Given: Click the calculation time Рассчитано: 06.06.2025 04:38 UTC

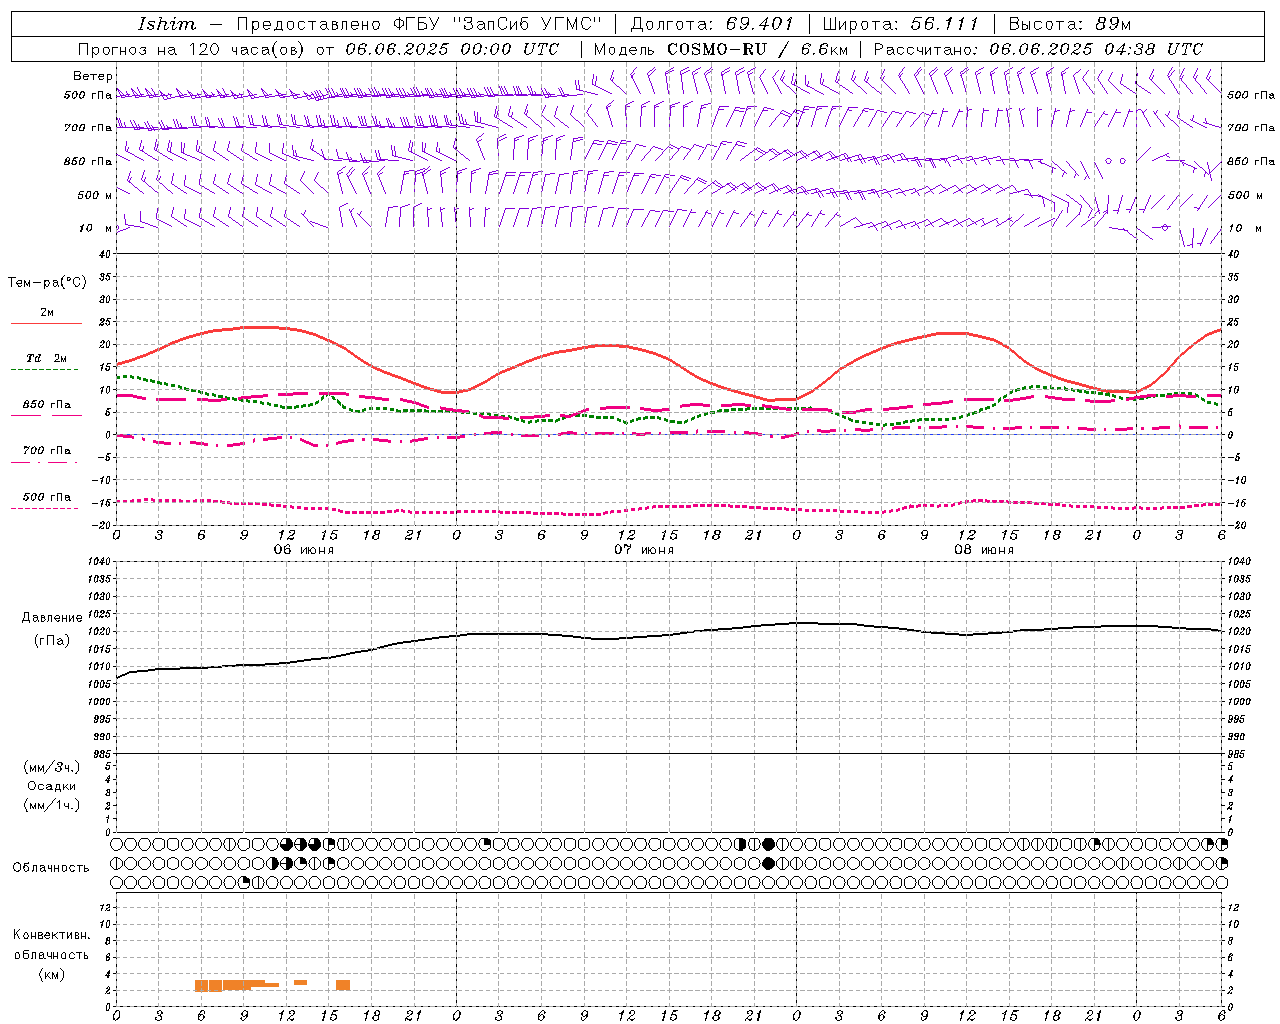Looking at the screenshot, I should 1038,49.
